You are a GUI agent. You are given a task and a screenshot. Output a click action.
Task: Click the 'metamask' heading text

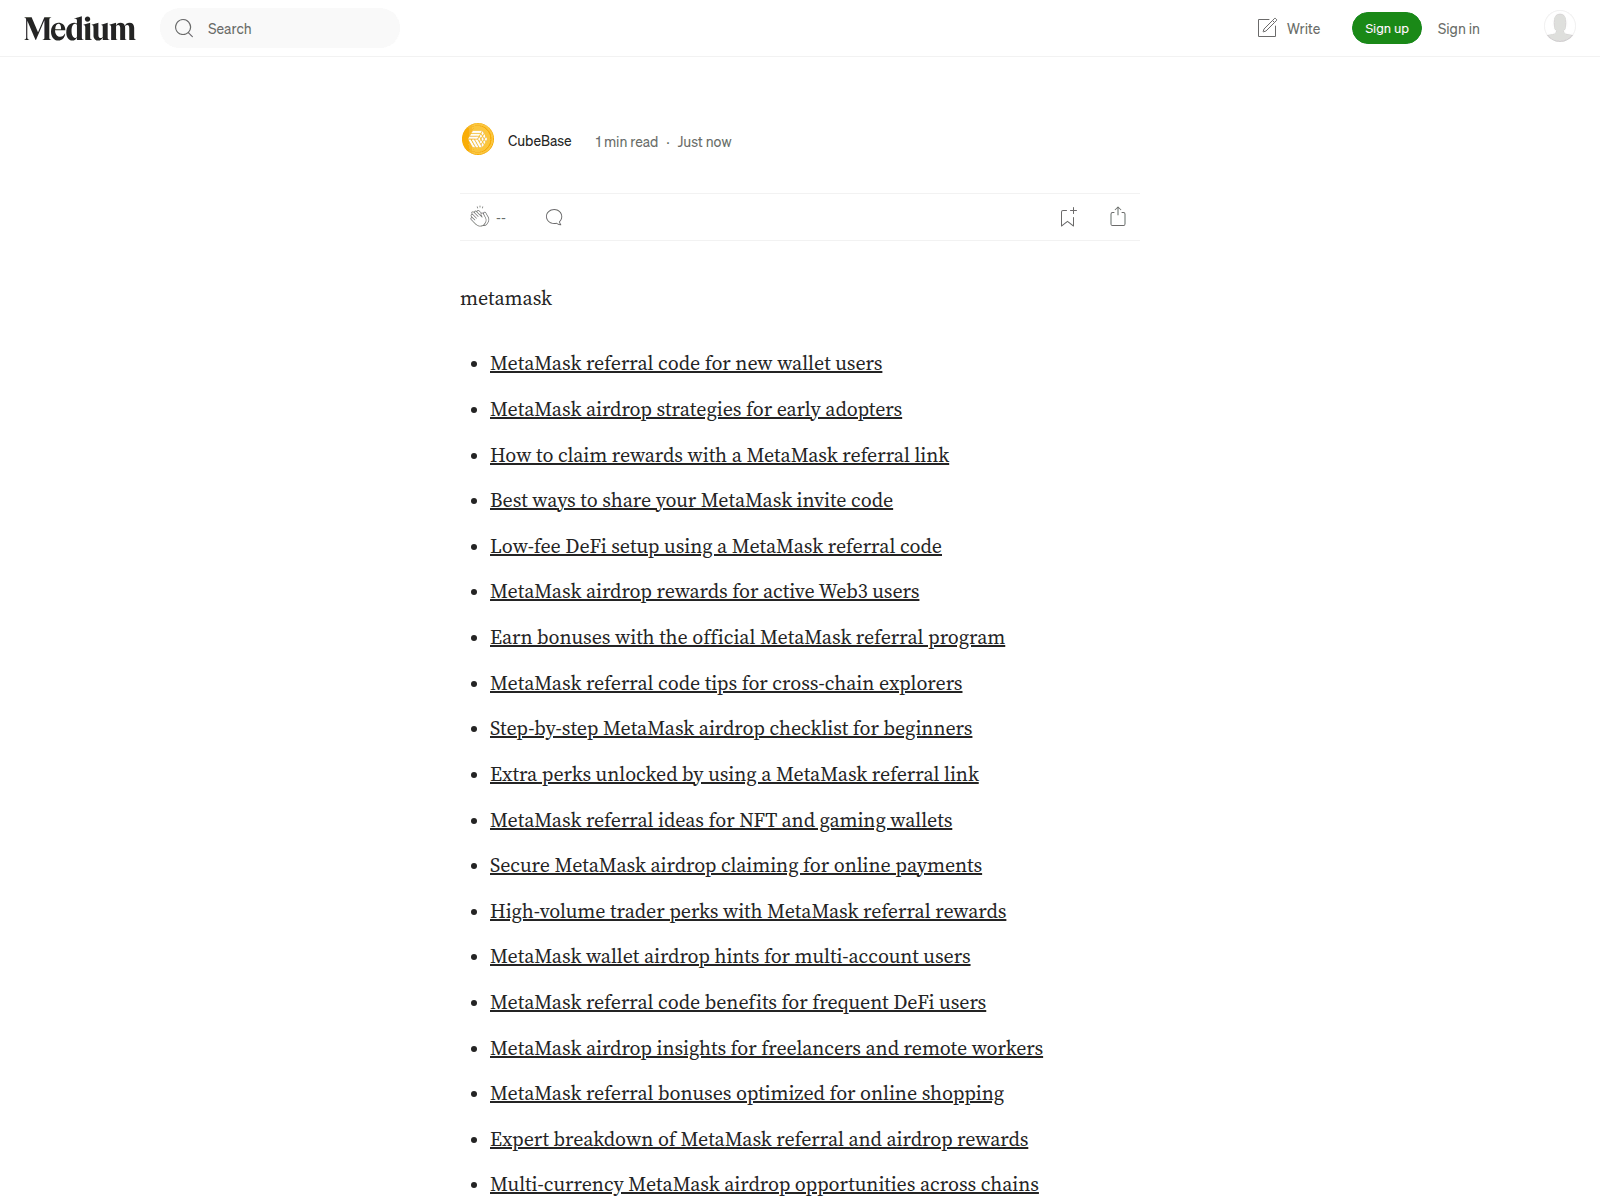pyautogui.click(x=506, y=299)
